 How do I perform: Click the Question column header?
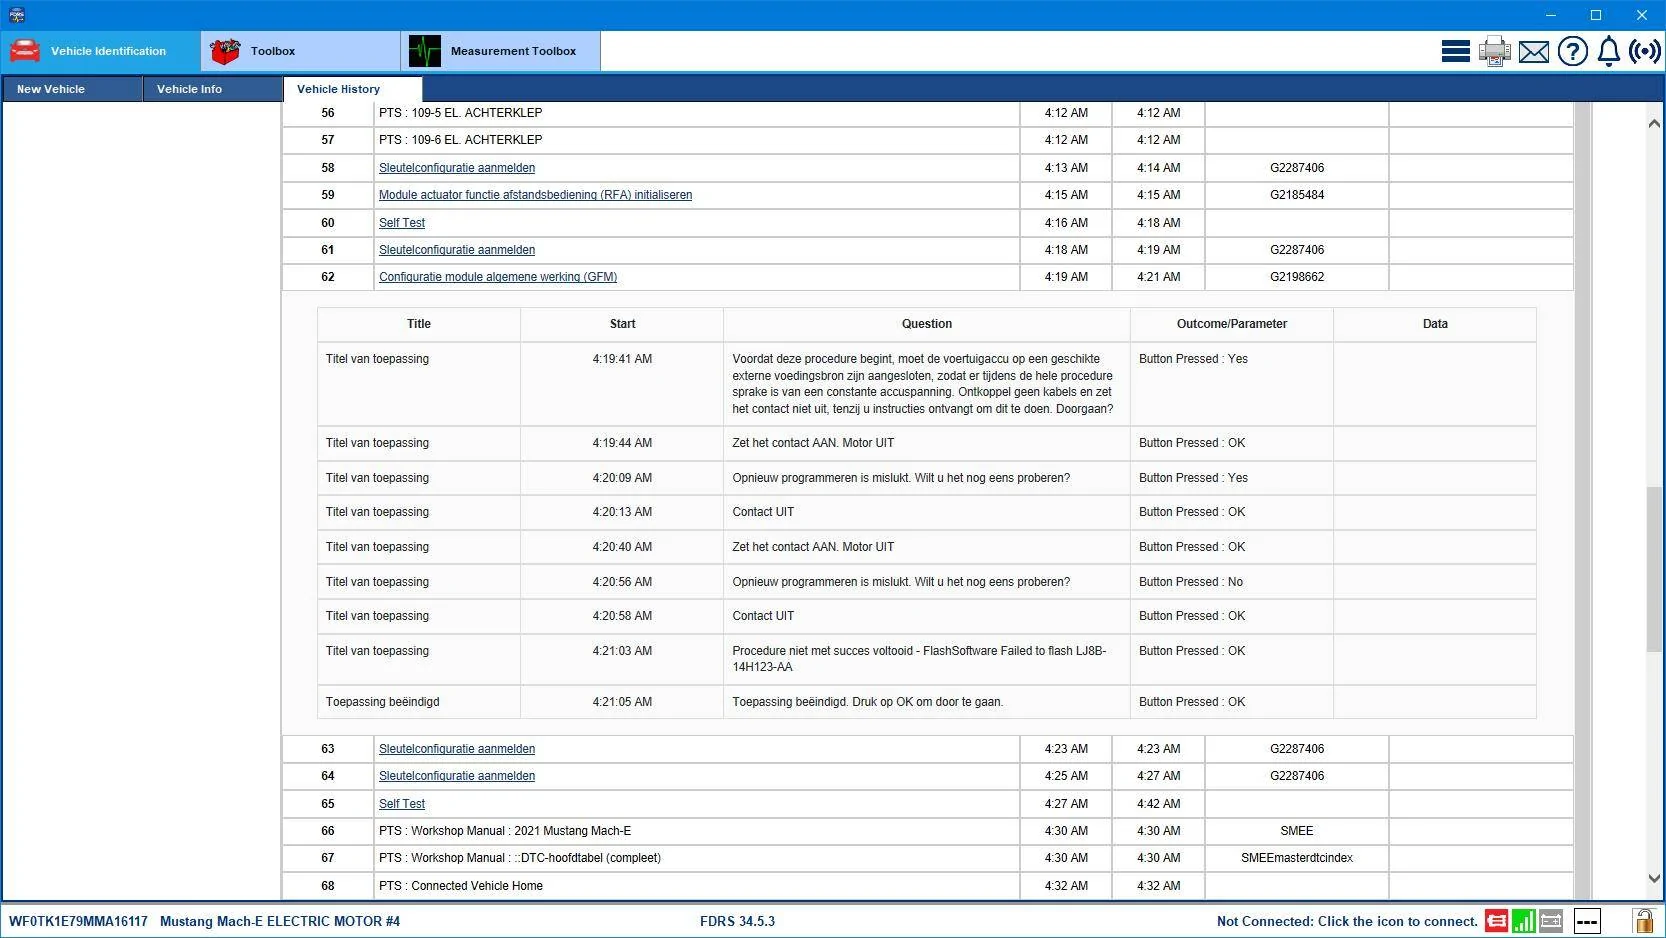point(927,324)
